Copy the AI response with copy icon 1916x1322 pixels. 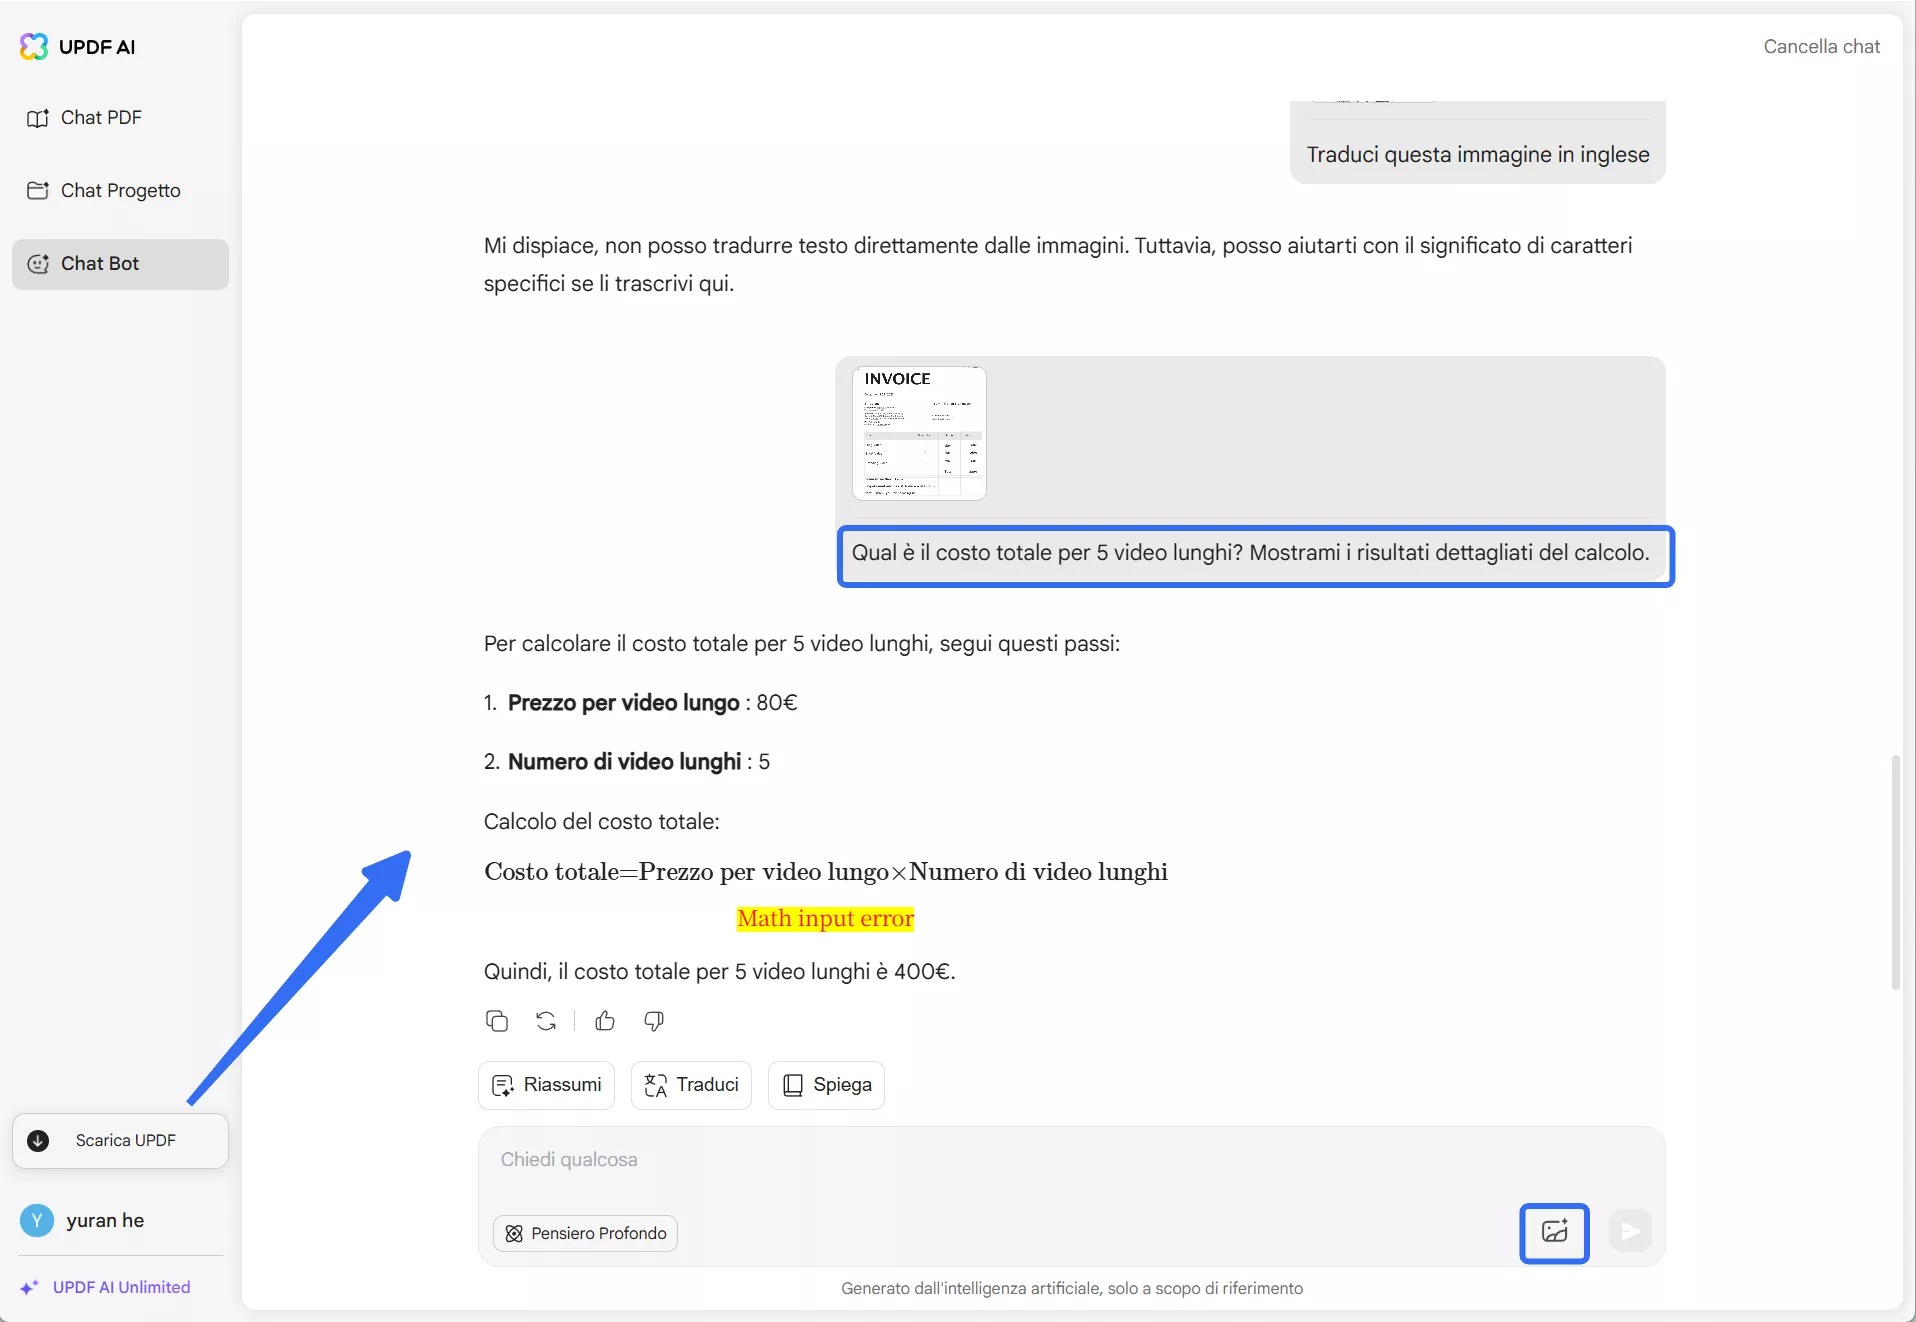click(x=497, y=1021)
